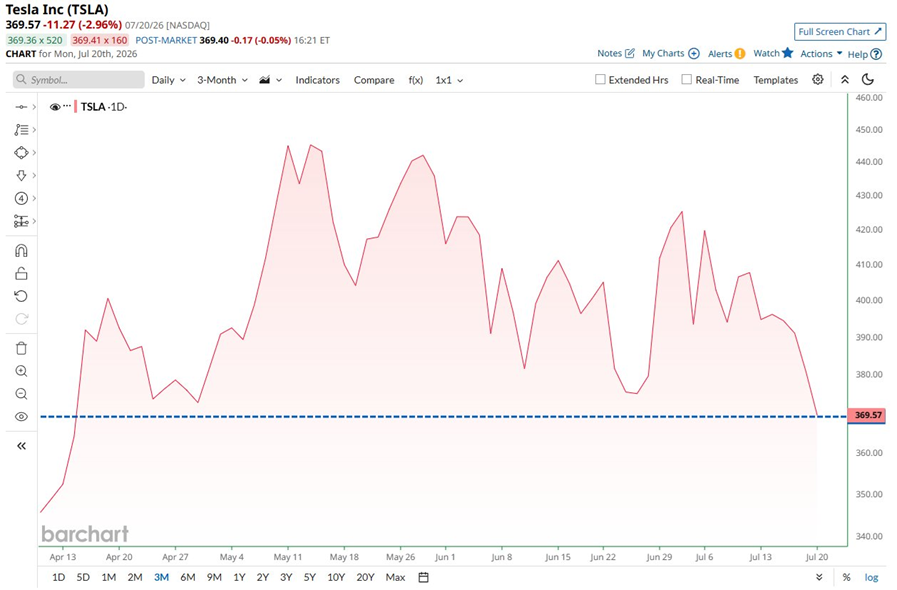This screenshot has width=897, height=590.
Task: Open chart settings gear icon
Action: click(x=817, y=80)
